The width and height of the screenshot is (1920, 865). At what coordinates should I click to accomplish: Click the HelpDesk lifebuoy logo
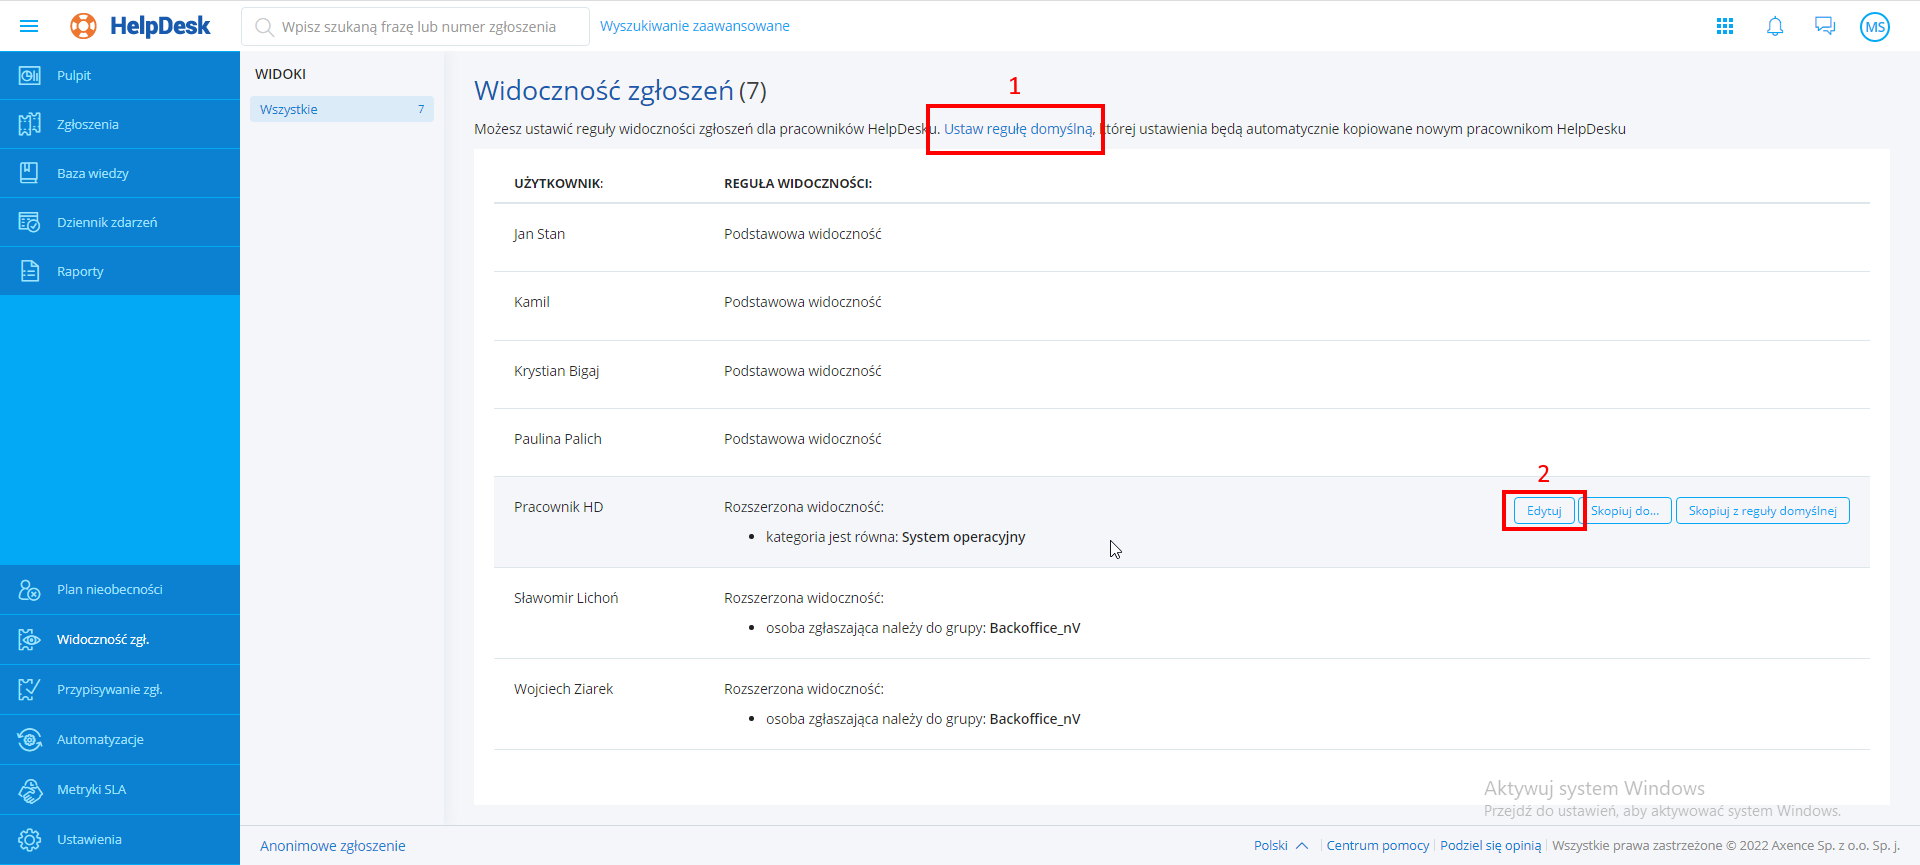pyautogui.click(x=84, y=26)
